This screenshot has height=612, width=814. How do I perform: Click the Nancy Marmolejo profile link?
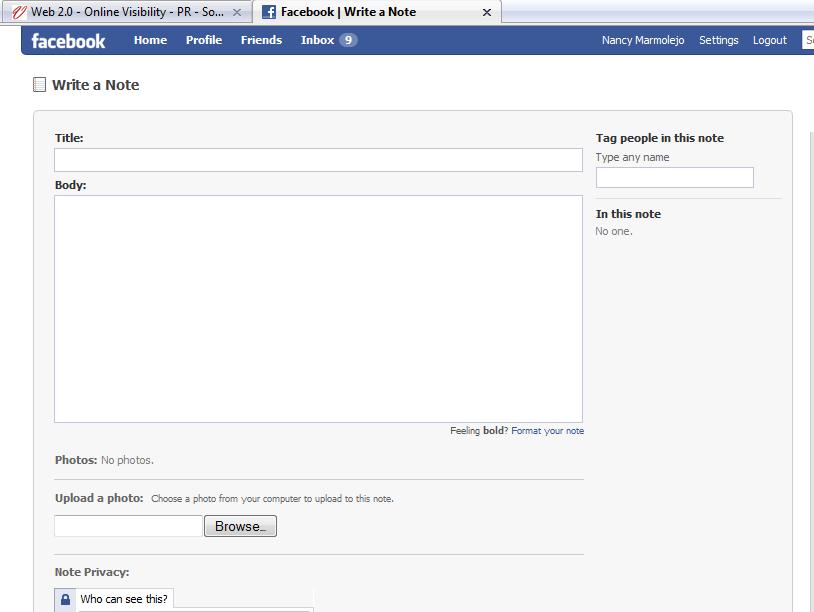[x=643, y=40]
